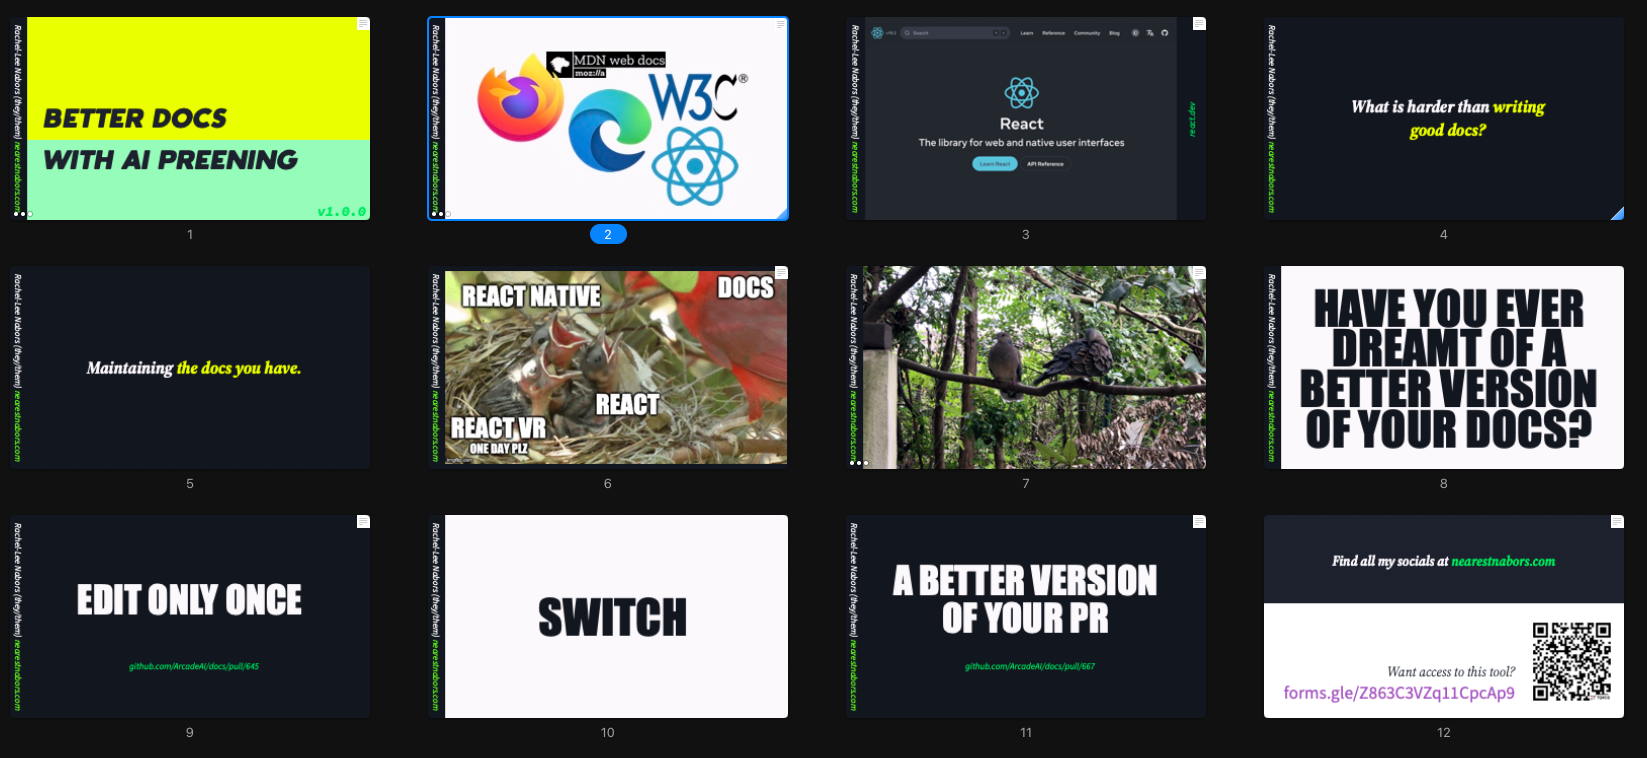Click the notes icon on the EDIT ONLY ONCE slide
Image resolution: width=1647 pixels, height=758 pixels.
tap(363, 522)
